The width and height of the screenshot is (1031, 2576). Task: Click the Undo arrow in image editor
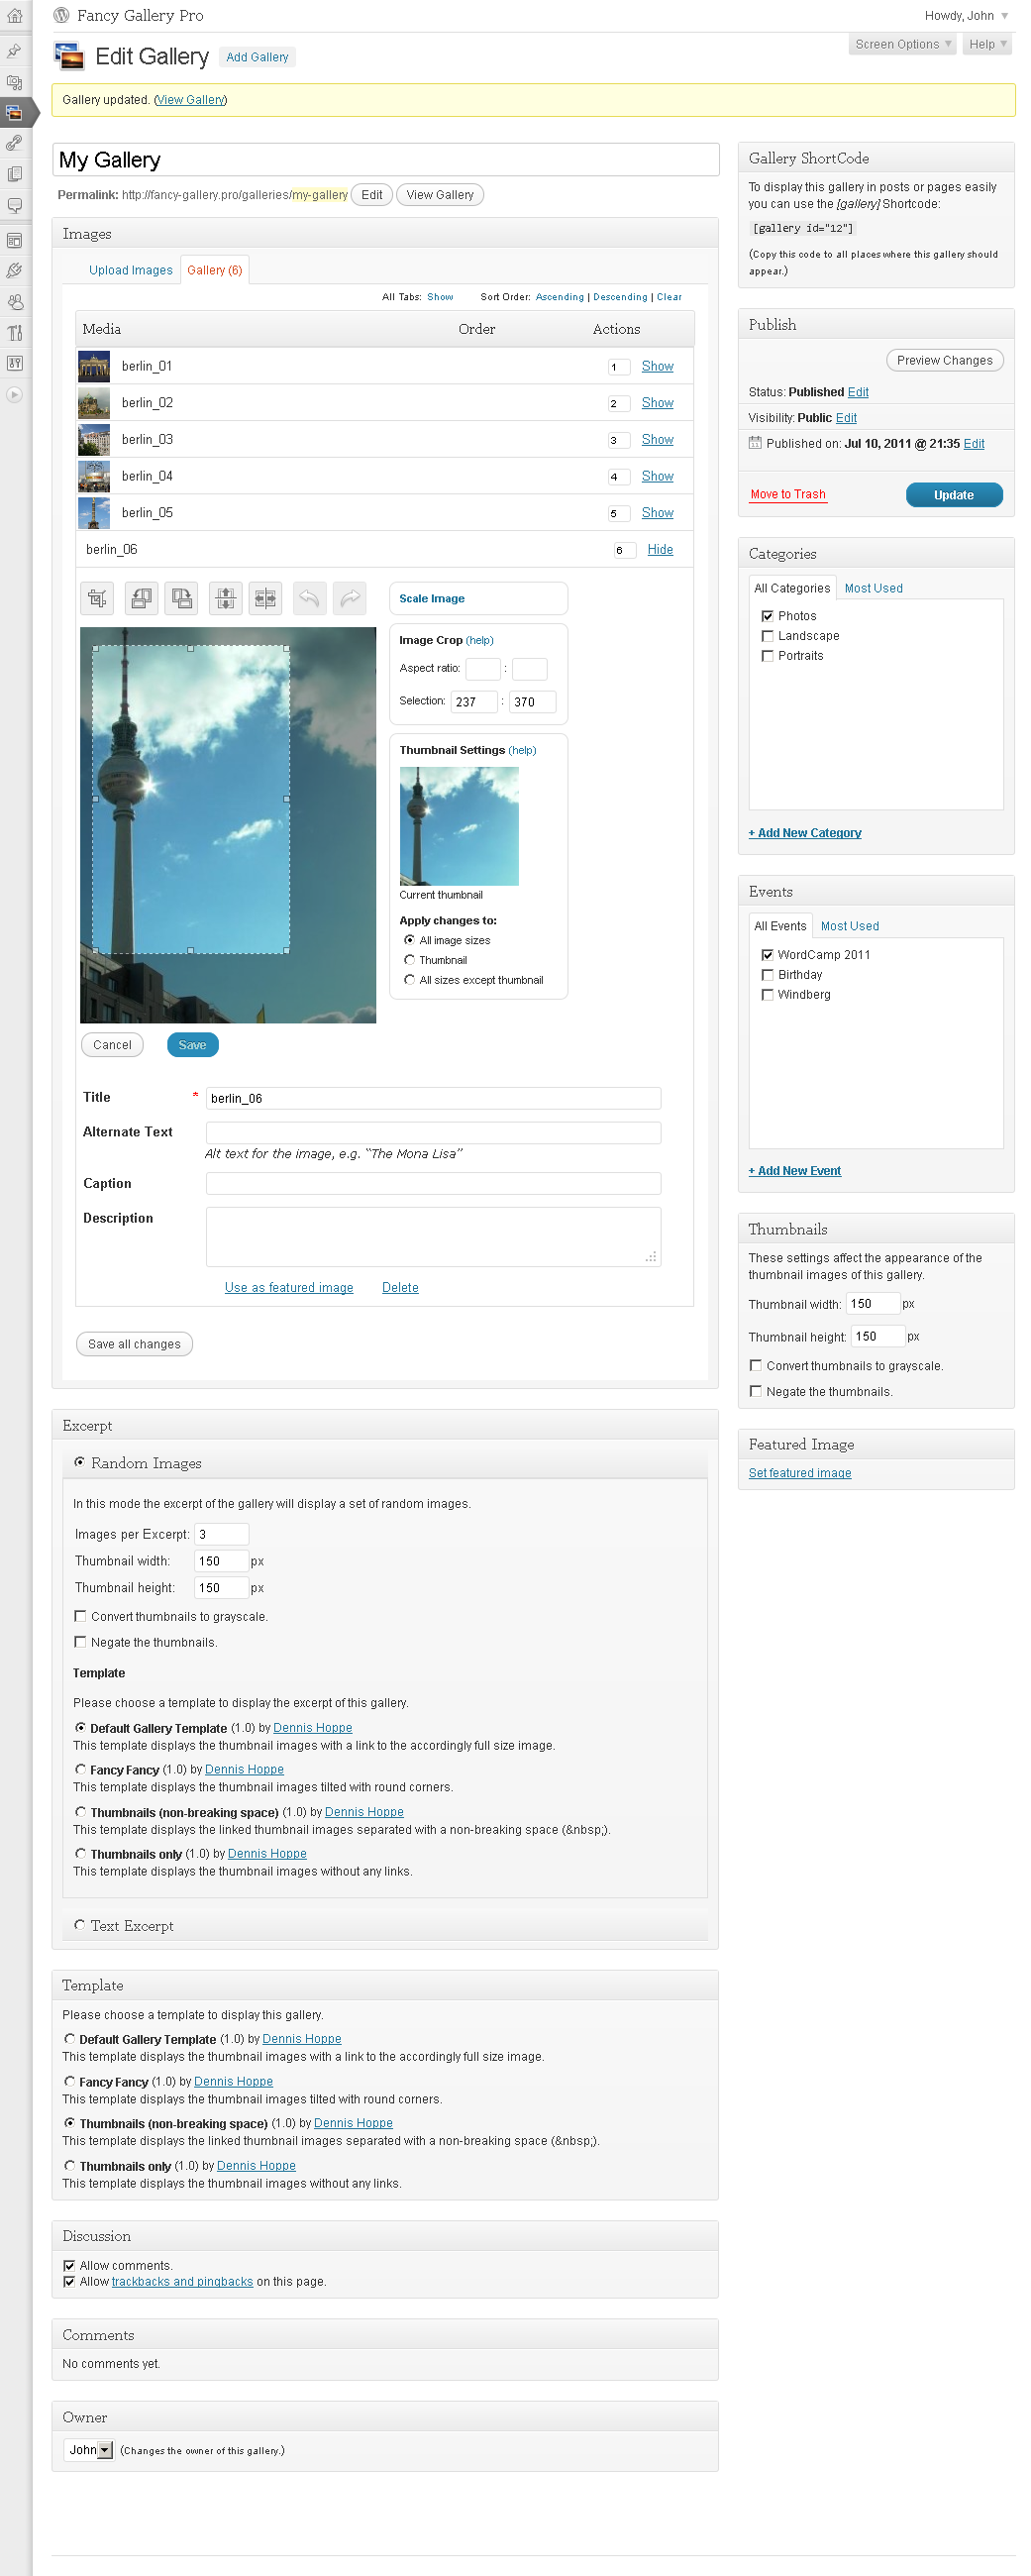click(310, 598)
